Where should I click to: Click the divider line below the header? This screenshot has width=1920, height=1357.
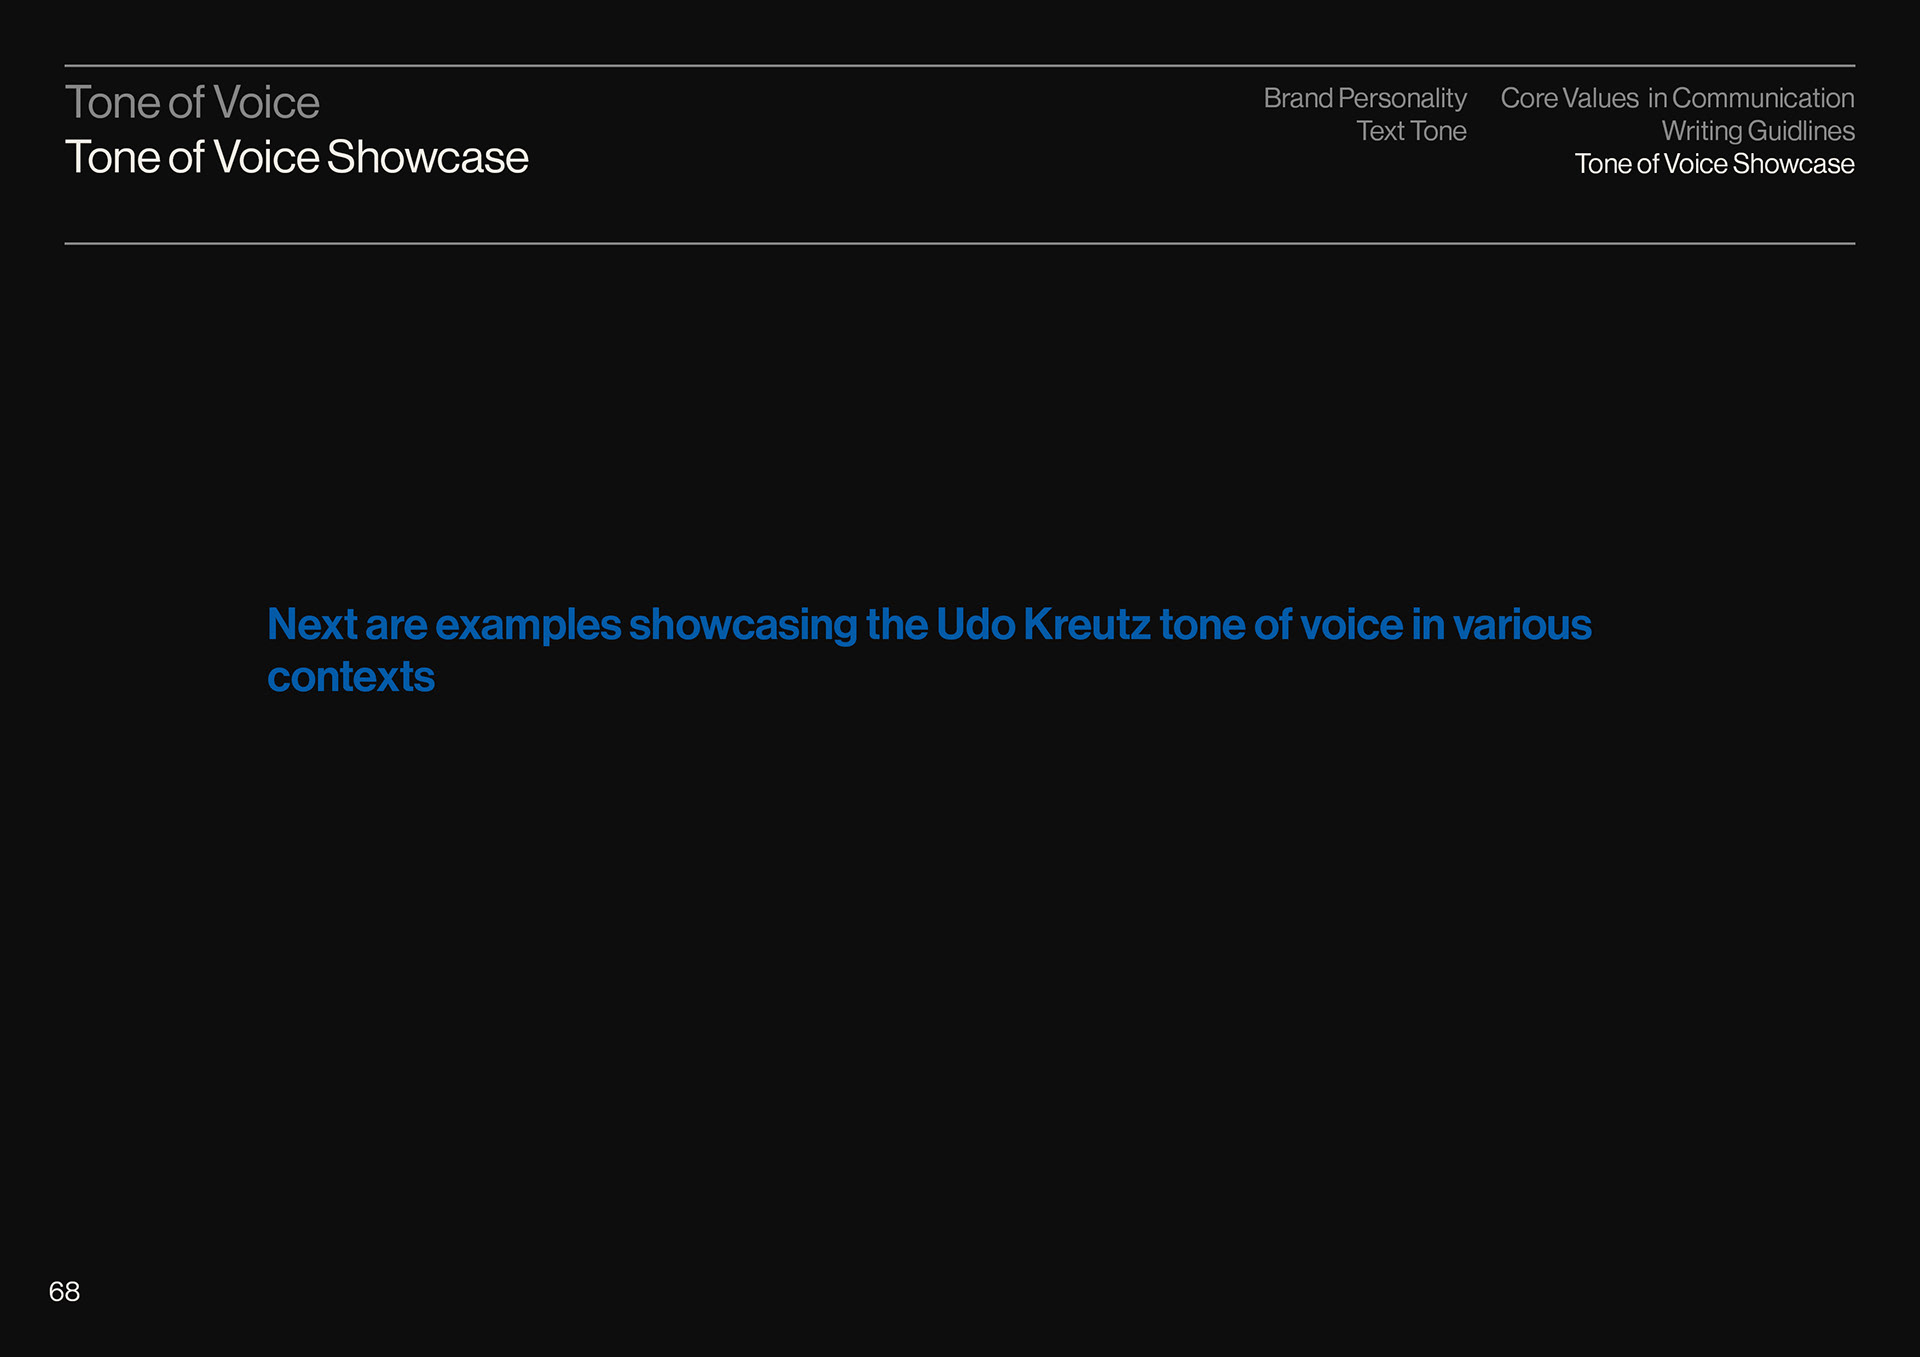pyautogui.click(x=959, y=243)
